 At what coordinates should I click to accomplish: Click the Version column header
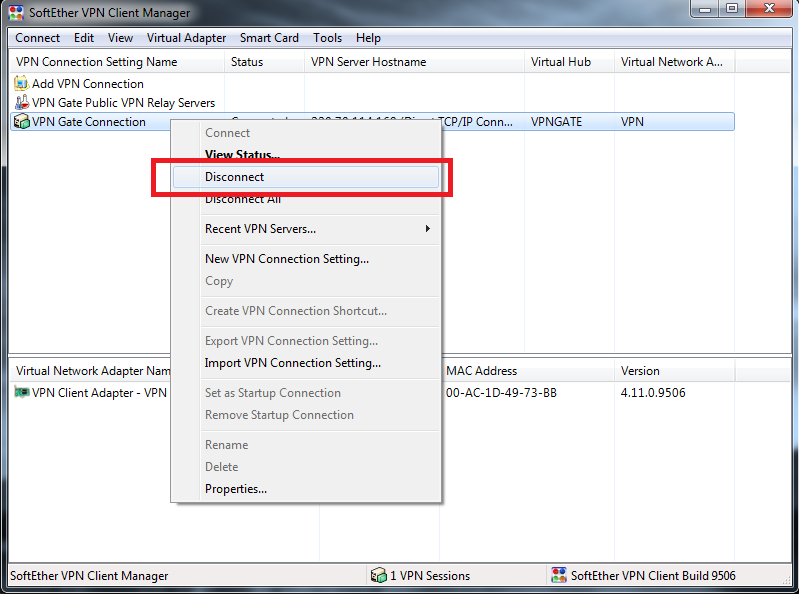tap(674, 371)
